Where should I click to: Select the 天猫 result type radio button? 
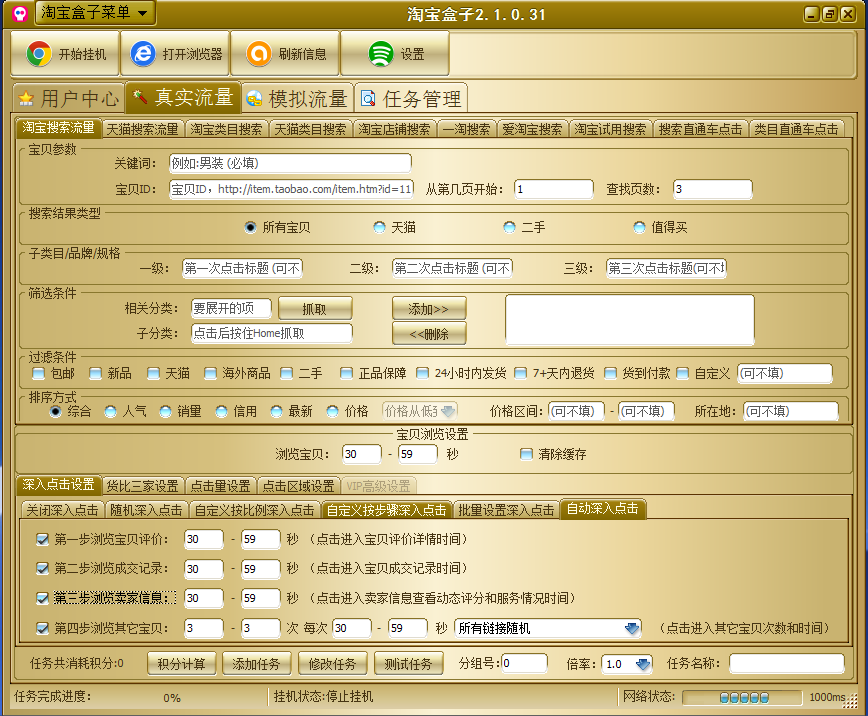pos(379,227)
